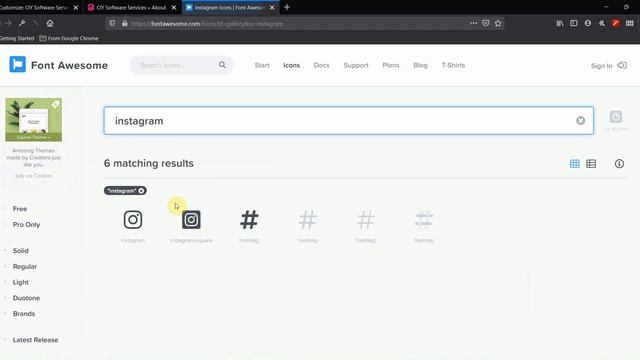The height and width of the screenshot is (360, 640).
Task: Filter by Latest Release
Action: [x=35, y=340]
